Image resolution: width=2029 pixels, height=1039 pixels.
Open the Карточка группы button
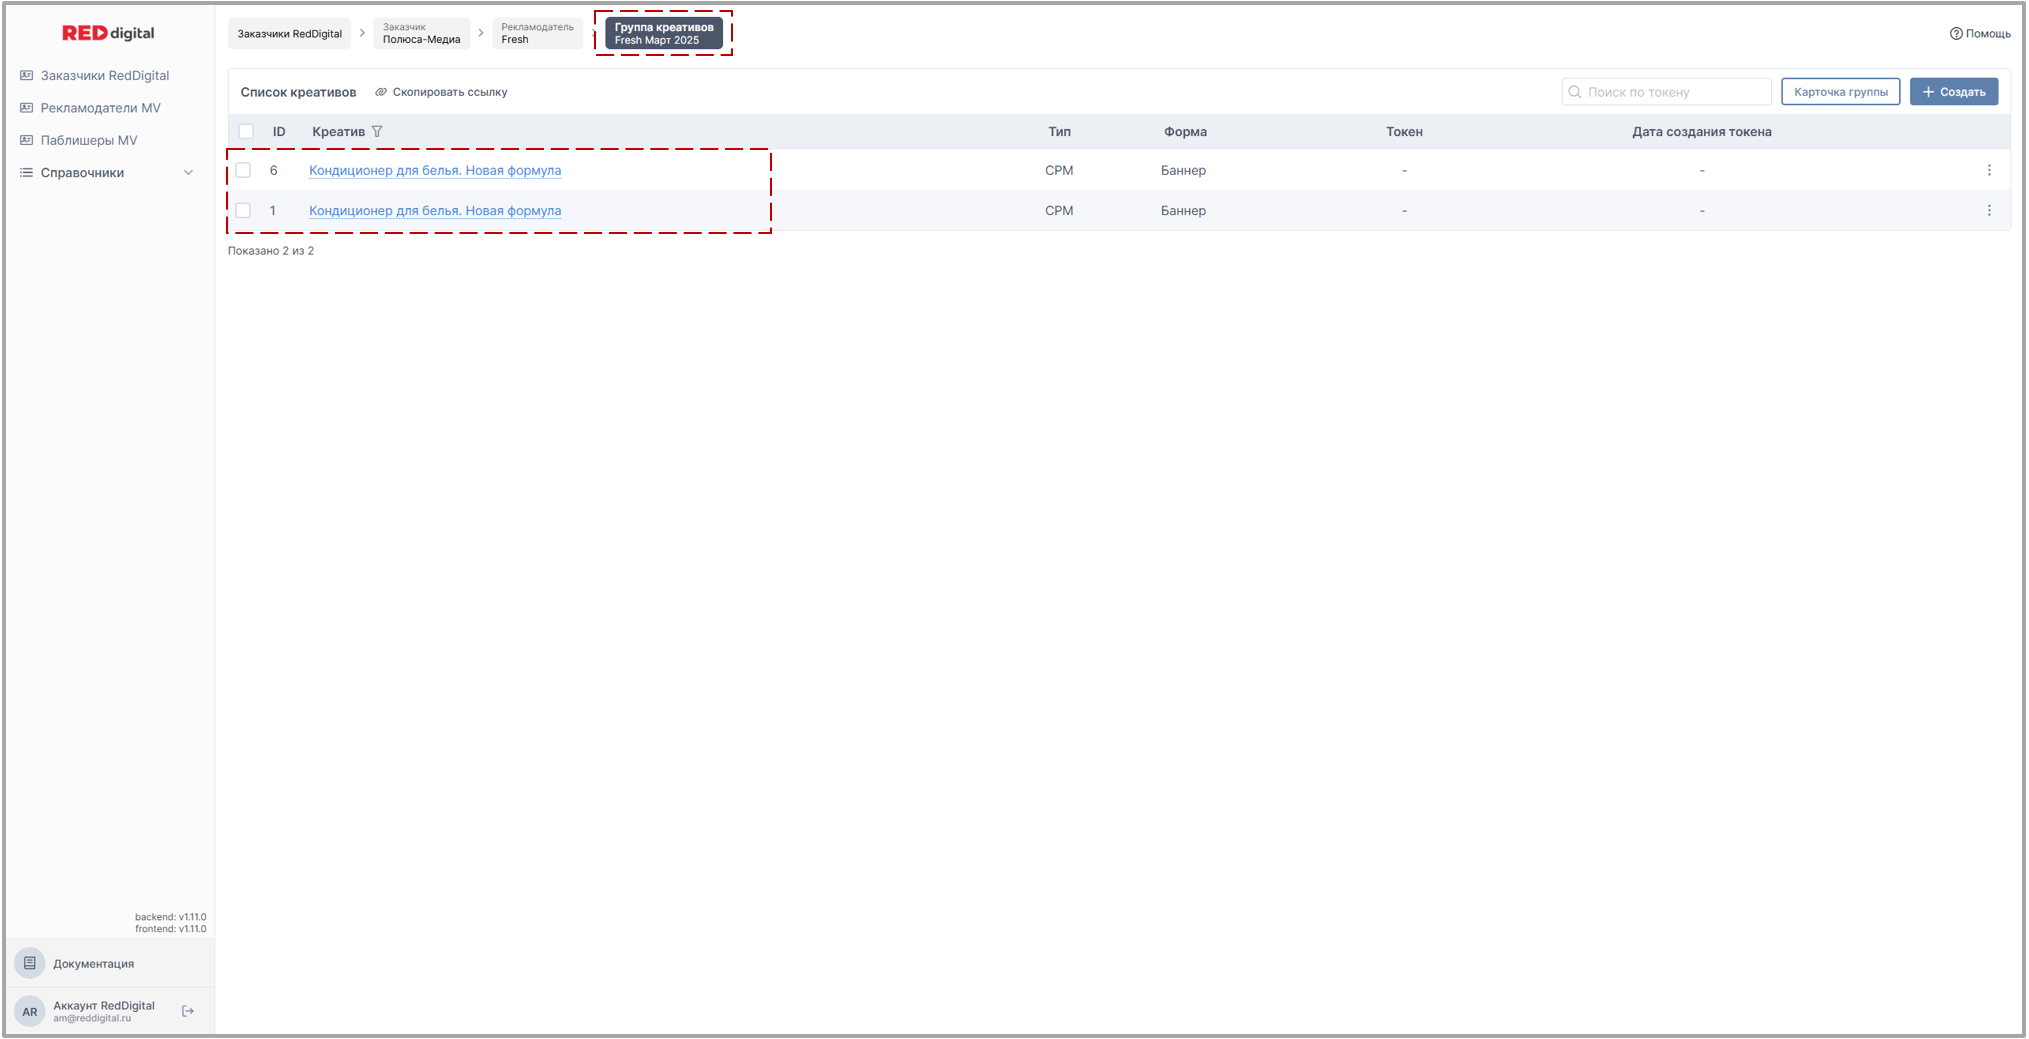coord(1840,92)
